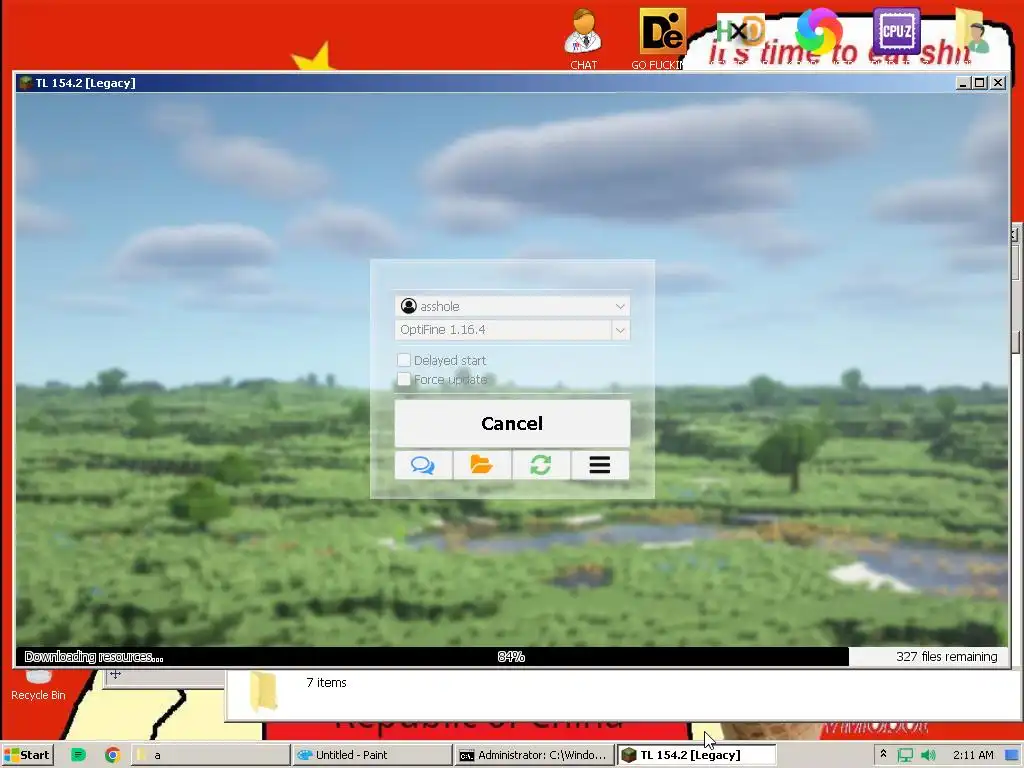The width and height of the screenshot is (1024, 768).
Task: Close the TL 154.2 launcher window
Action: click(x=998, y=83)
